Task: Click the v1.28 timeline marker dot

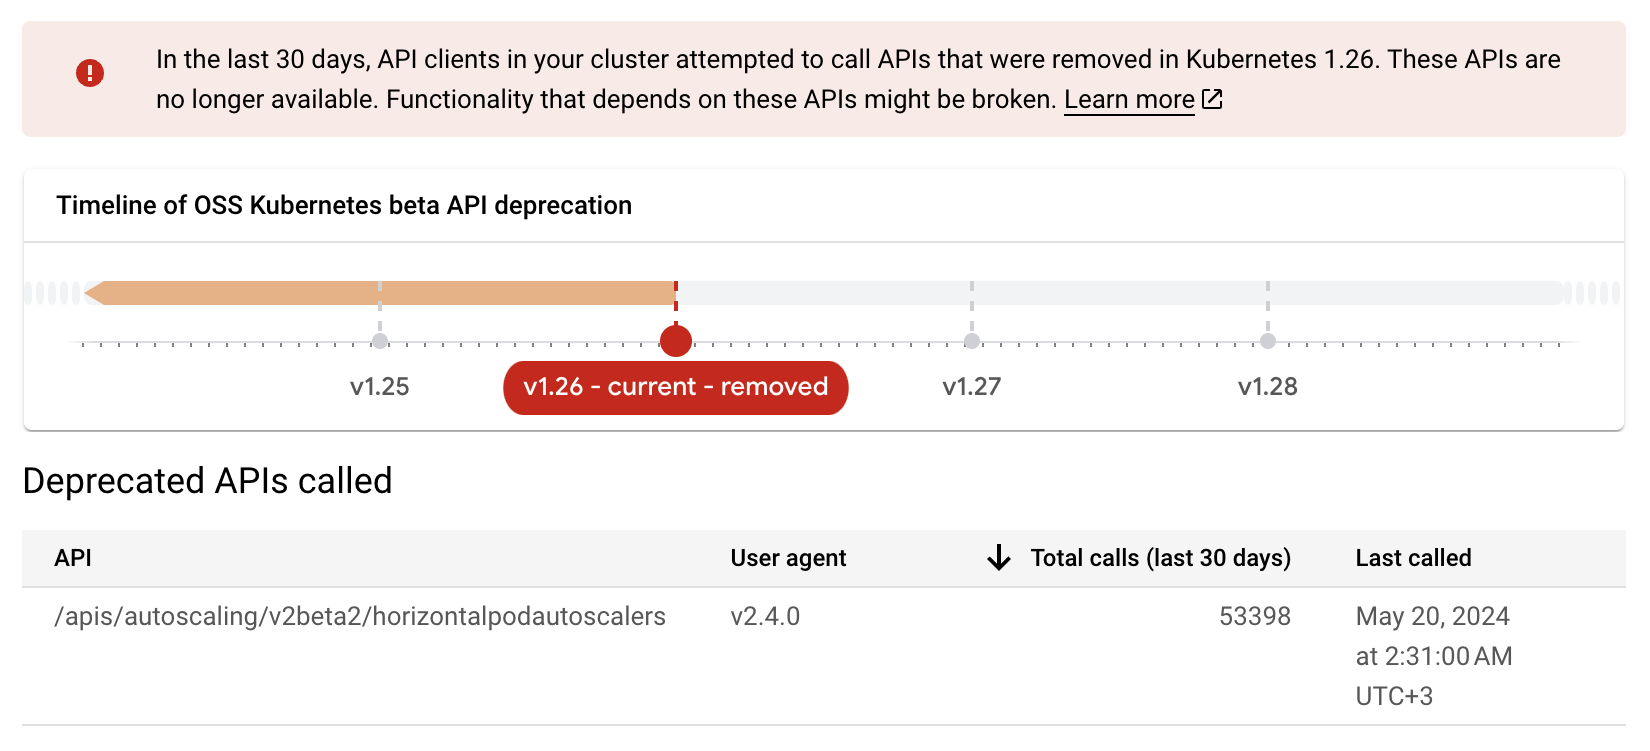Action: 1268,341
